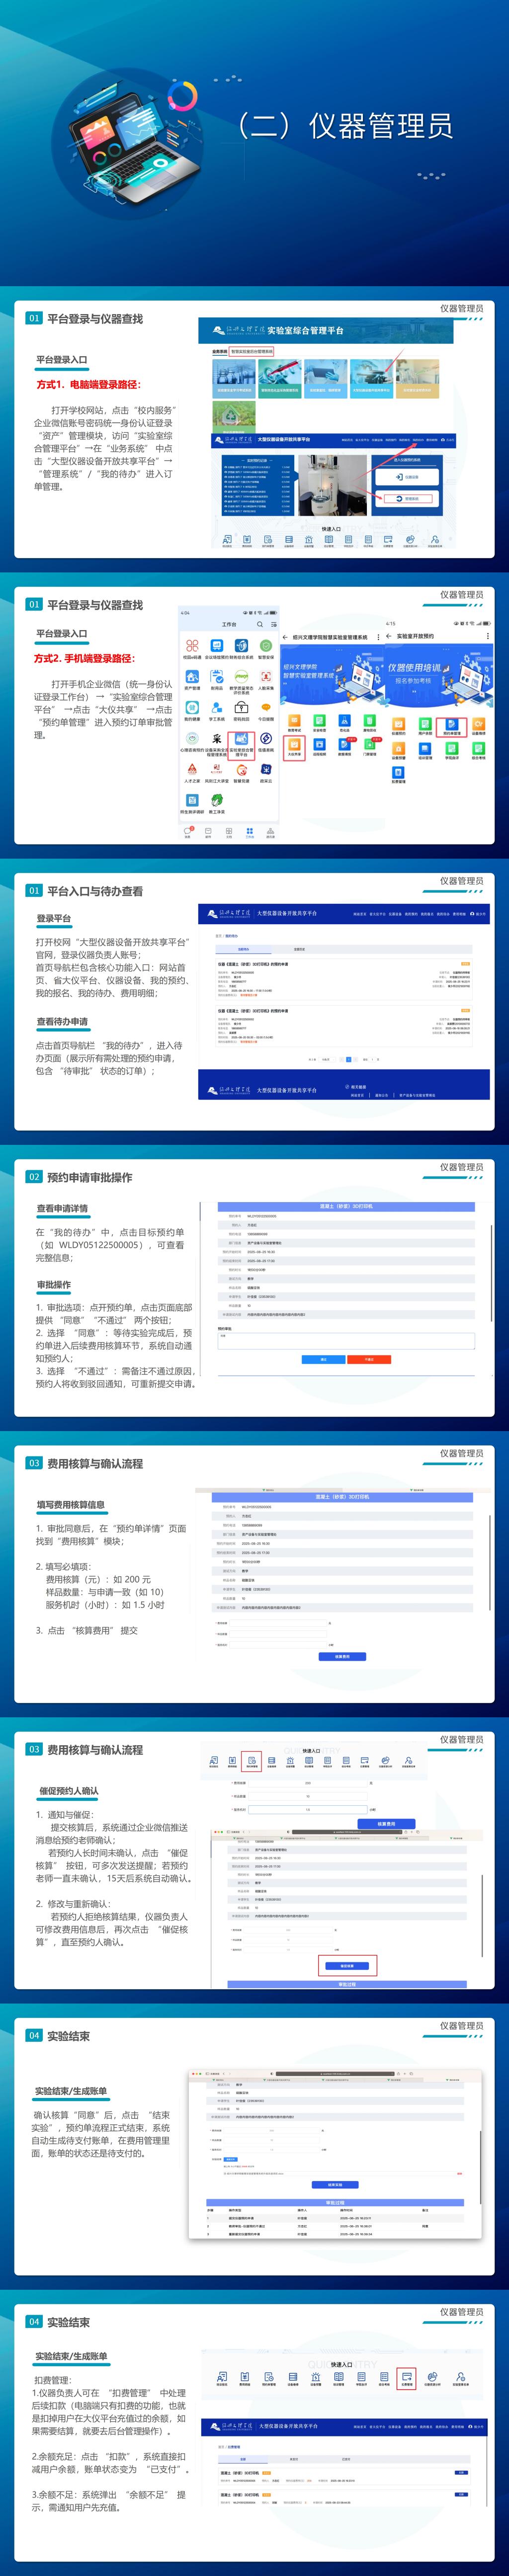Screen dimensions: 509x2576
Task: Open the 智慧党建 app icon
Action: click(x=241, y=772)
